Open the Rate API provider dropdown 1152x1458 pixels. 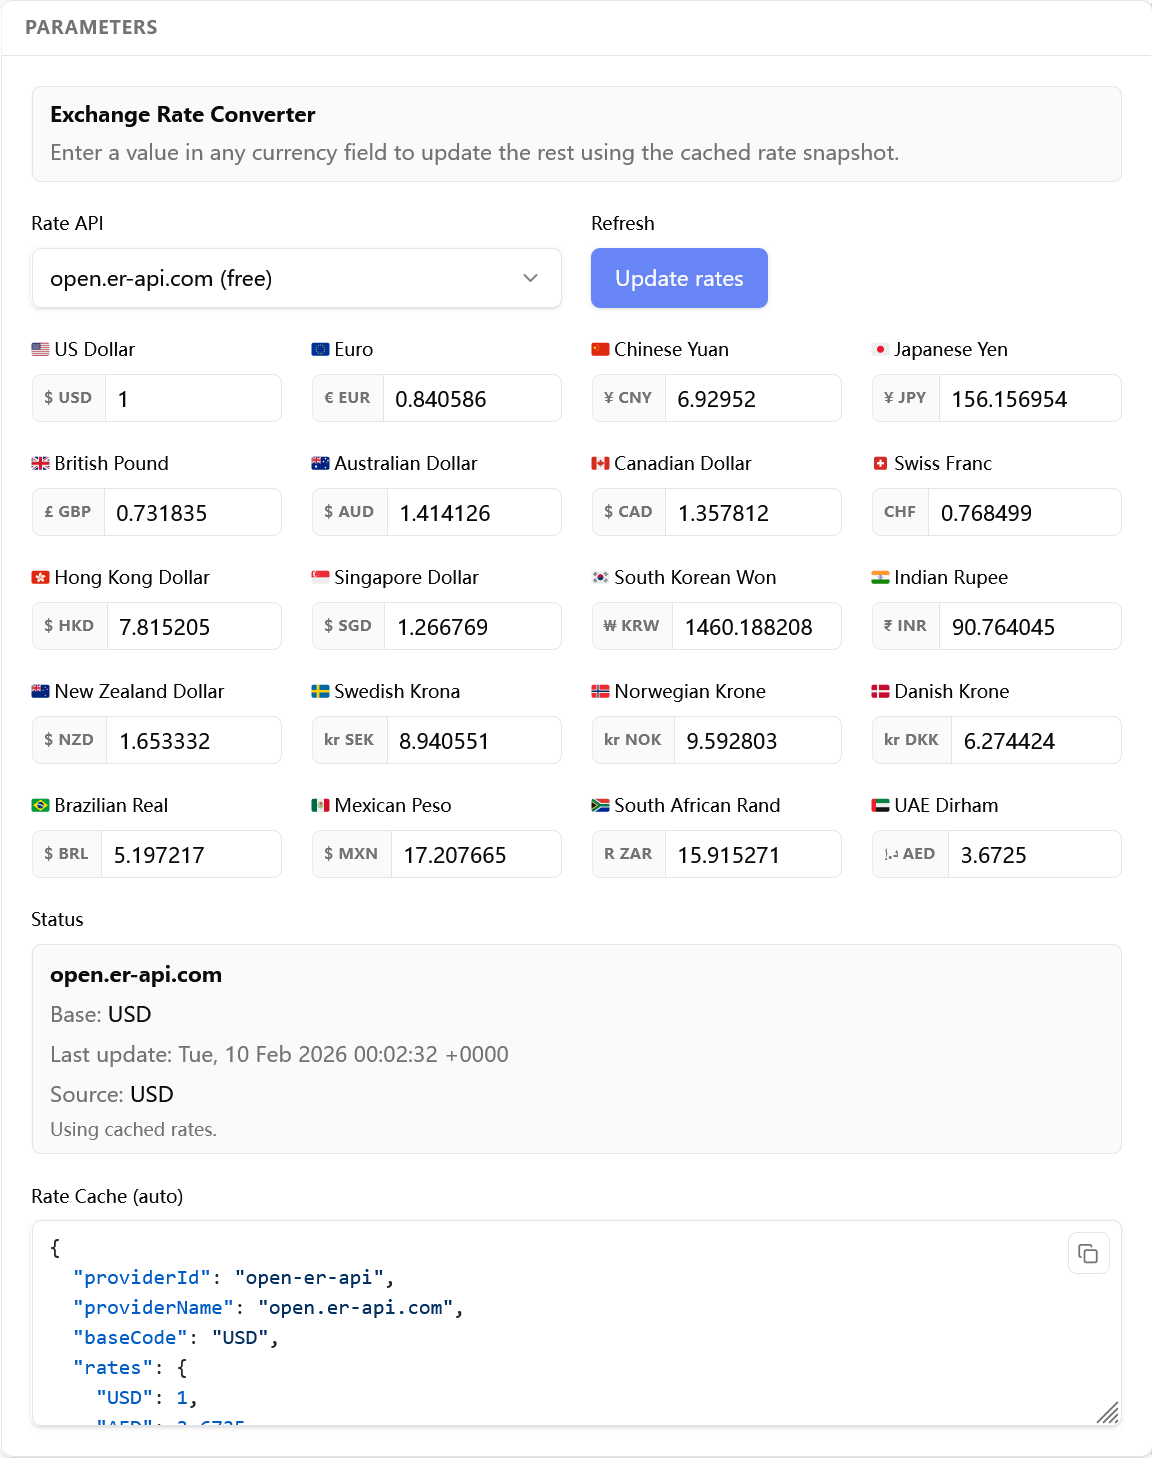point(296,278)
